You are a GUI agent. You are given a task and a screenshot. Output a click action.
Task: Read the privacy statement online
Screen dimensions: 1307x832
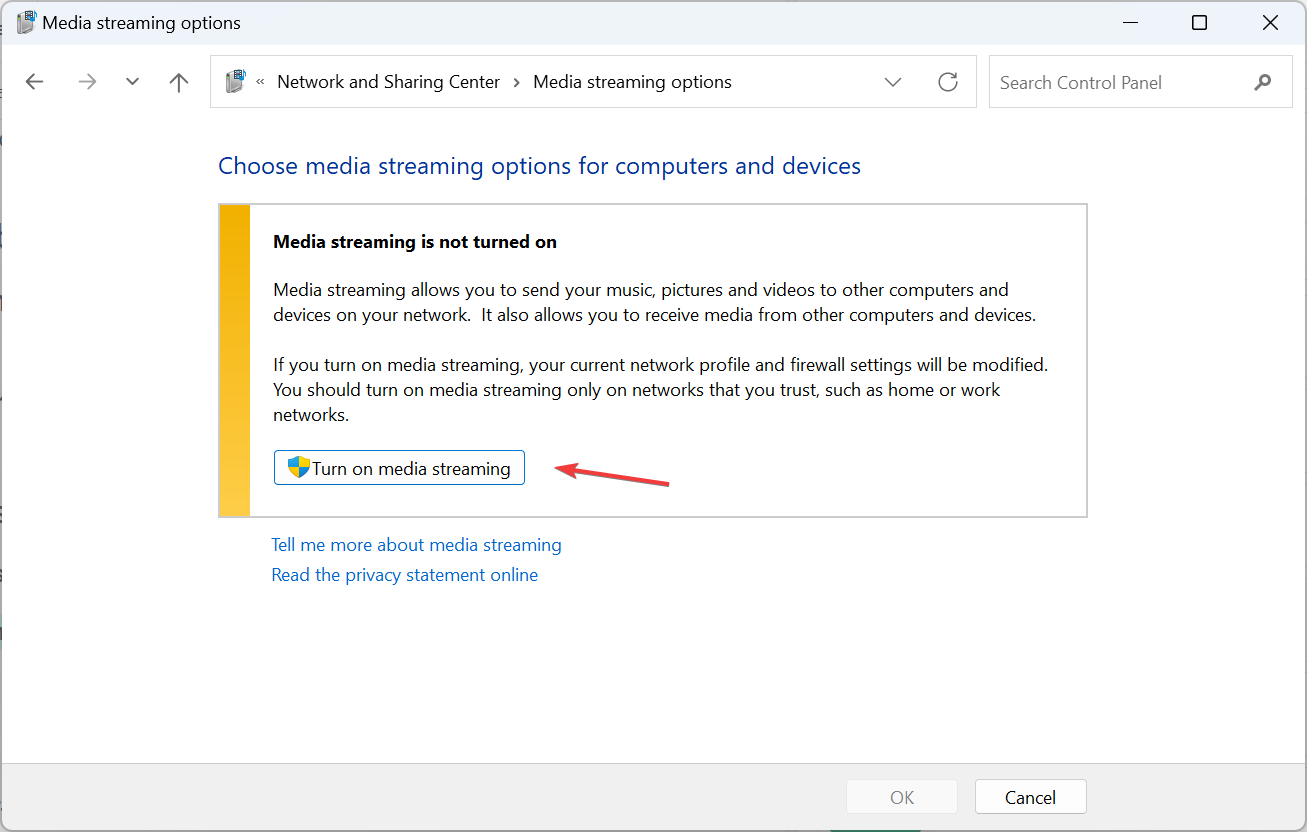tap(404, 574)
